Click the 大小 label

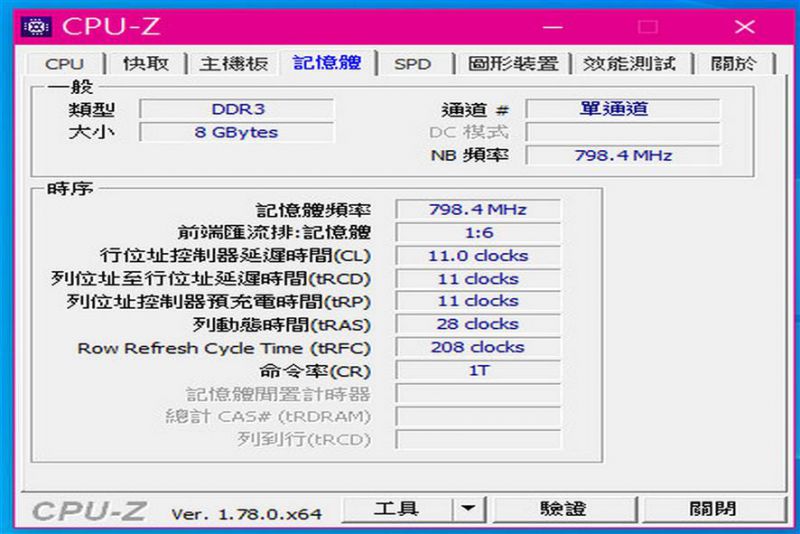point(92,132)
